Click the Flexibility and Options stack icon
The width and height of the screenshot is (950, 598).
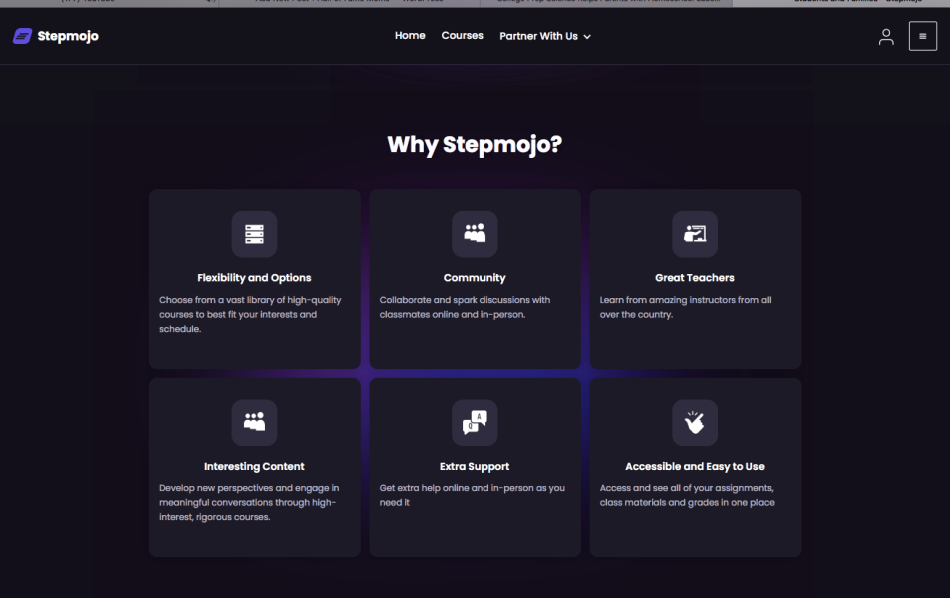click(254, 234)
